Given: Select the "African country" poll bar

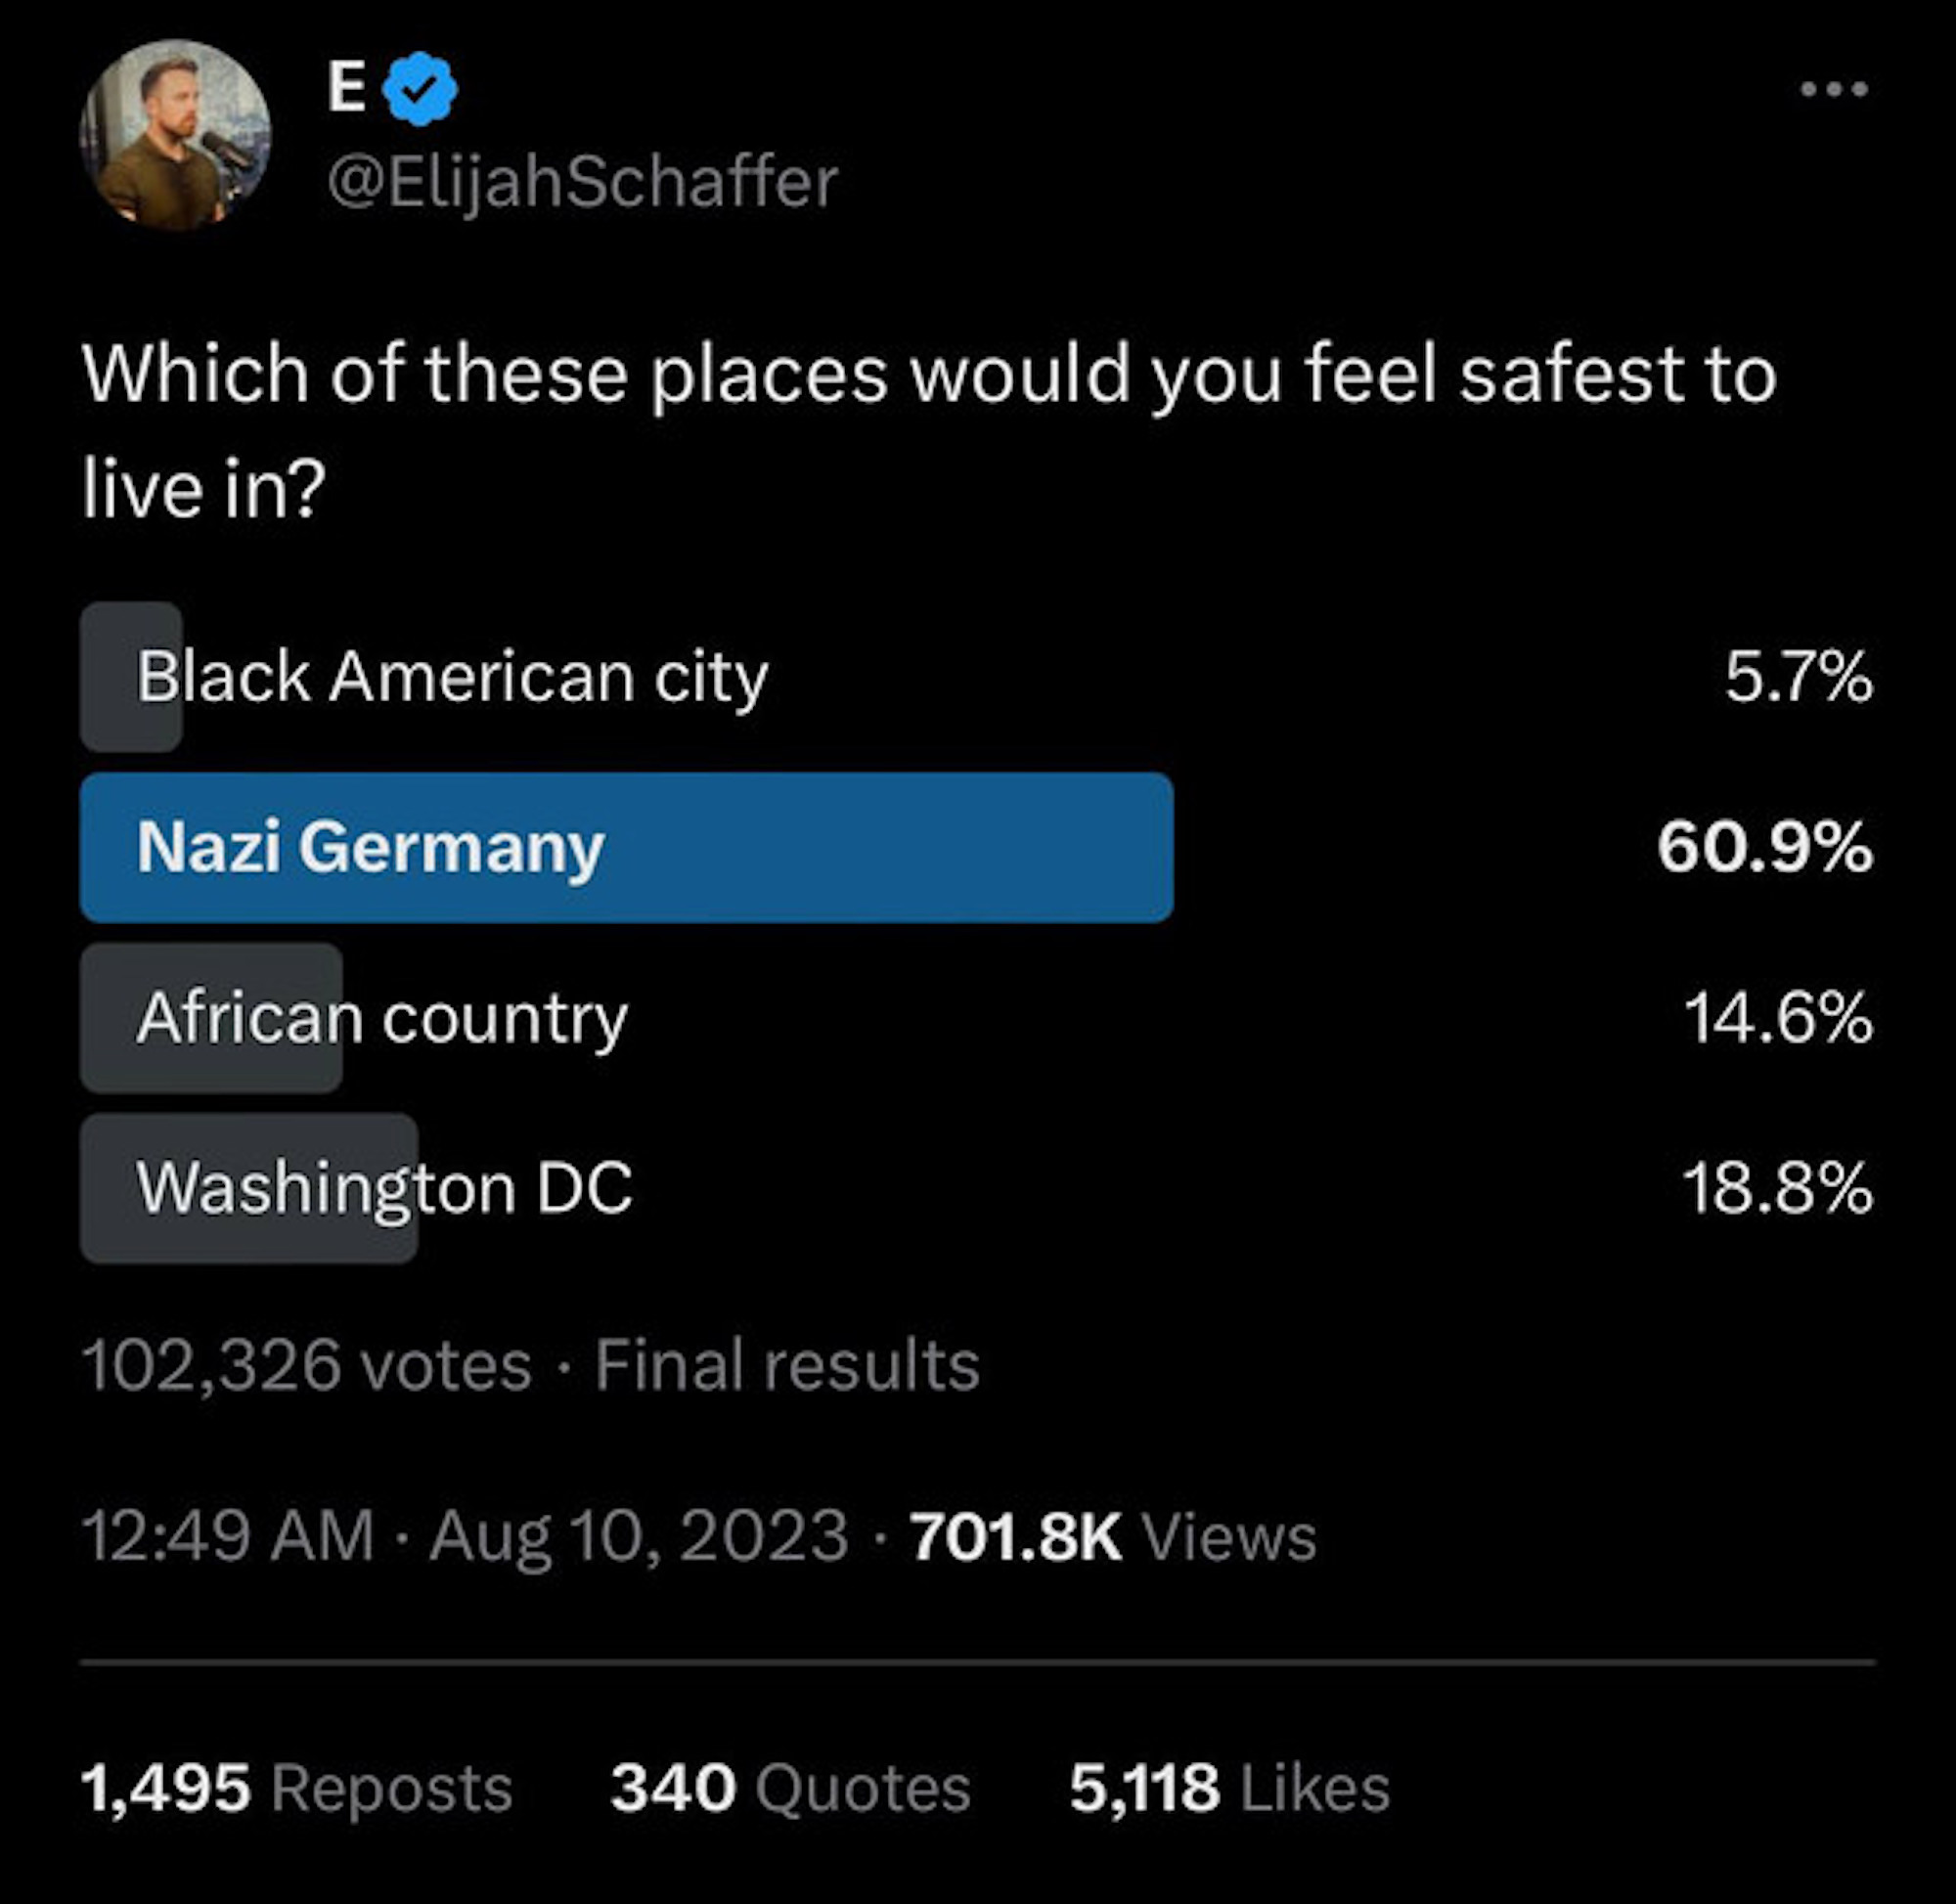Looking at the screenshot, I should 382,1018.
